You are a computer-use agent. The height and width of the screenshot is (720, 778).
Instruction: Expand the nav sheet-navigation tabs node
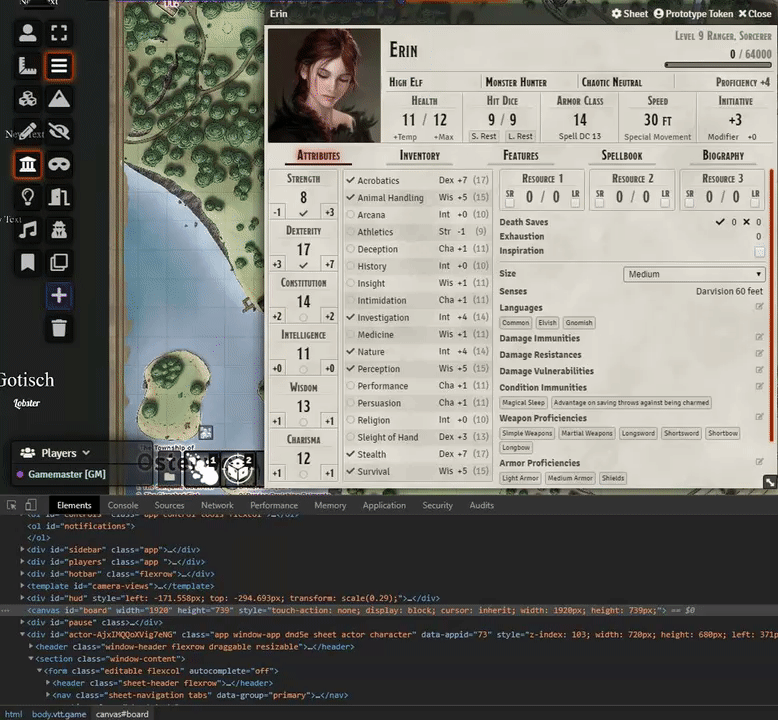[x=48, y=695]
